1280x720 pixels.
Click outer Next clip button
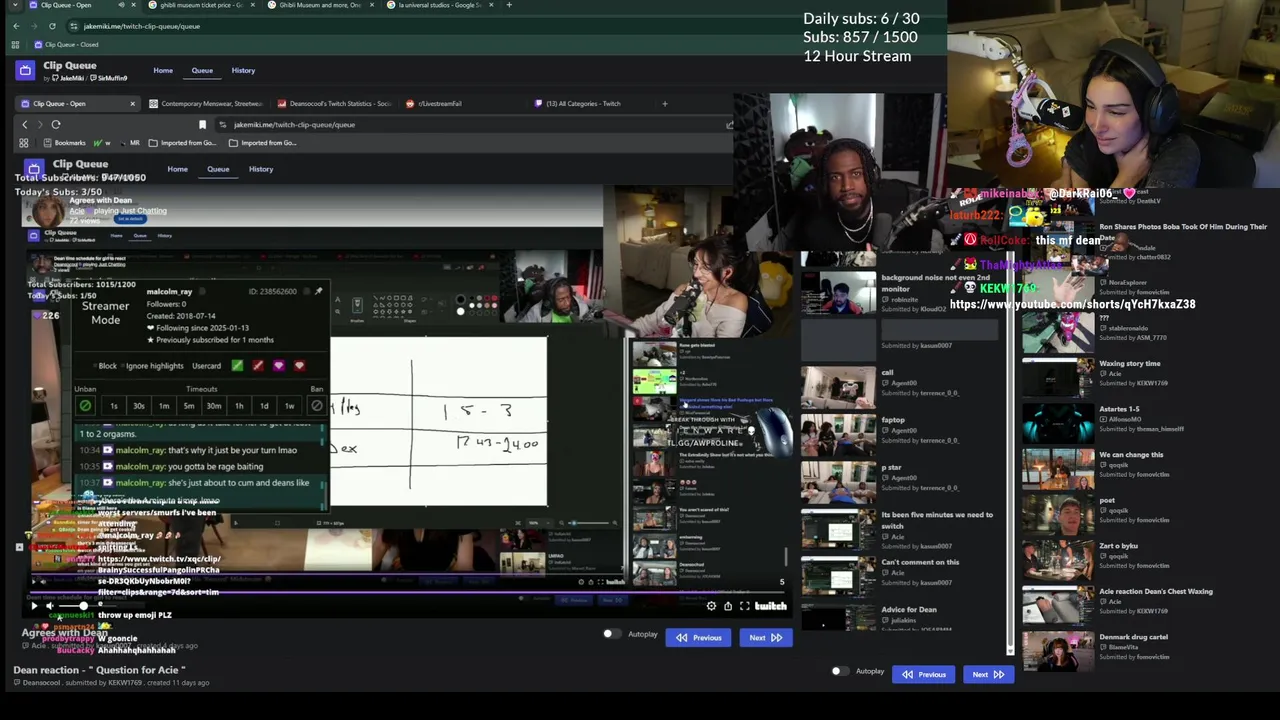coord(988,675)
